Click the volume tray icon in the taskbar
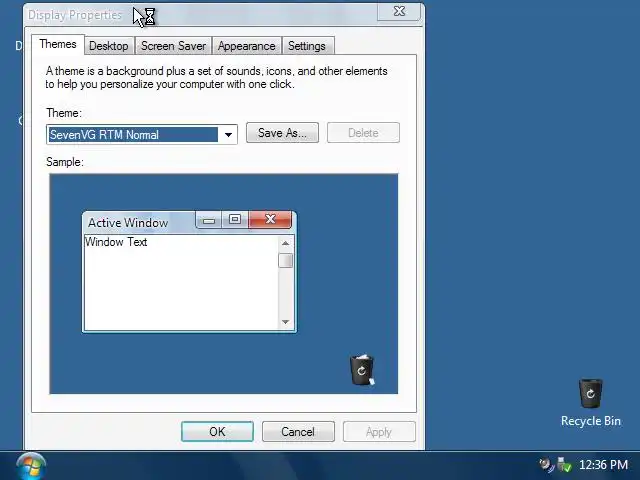The height and width of the screenshot is (480, 640). 546,464
